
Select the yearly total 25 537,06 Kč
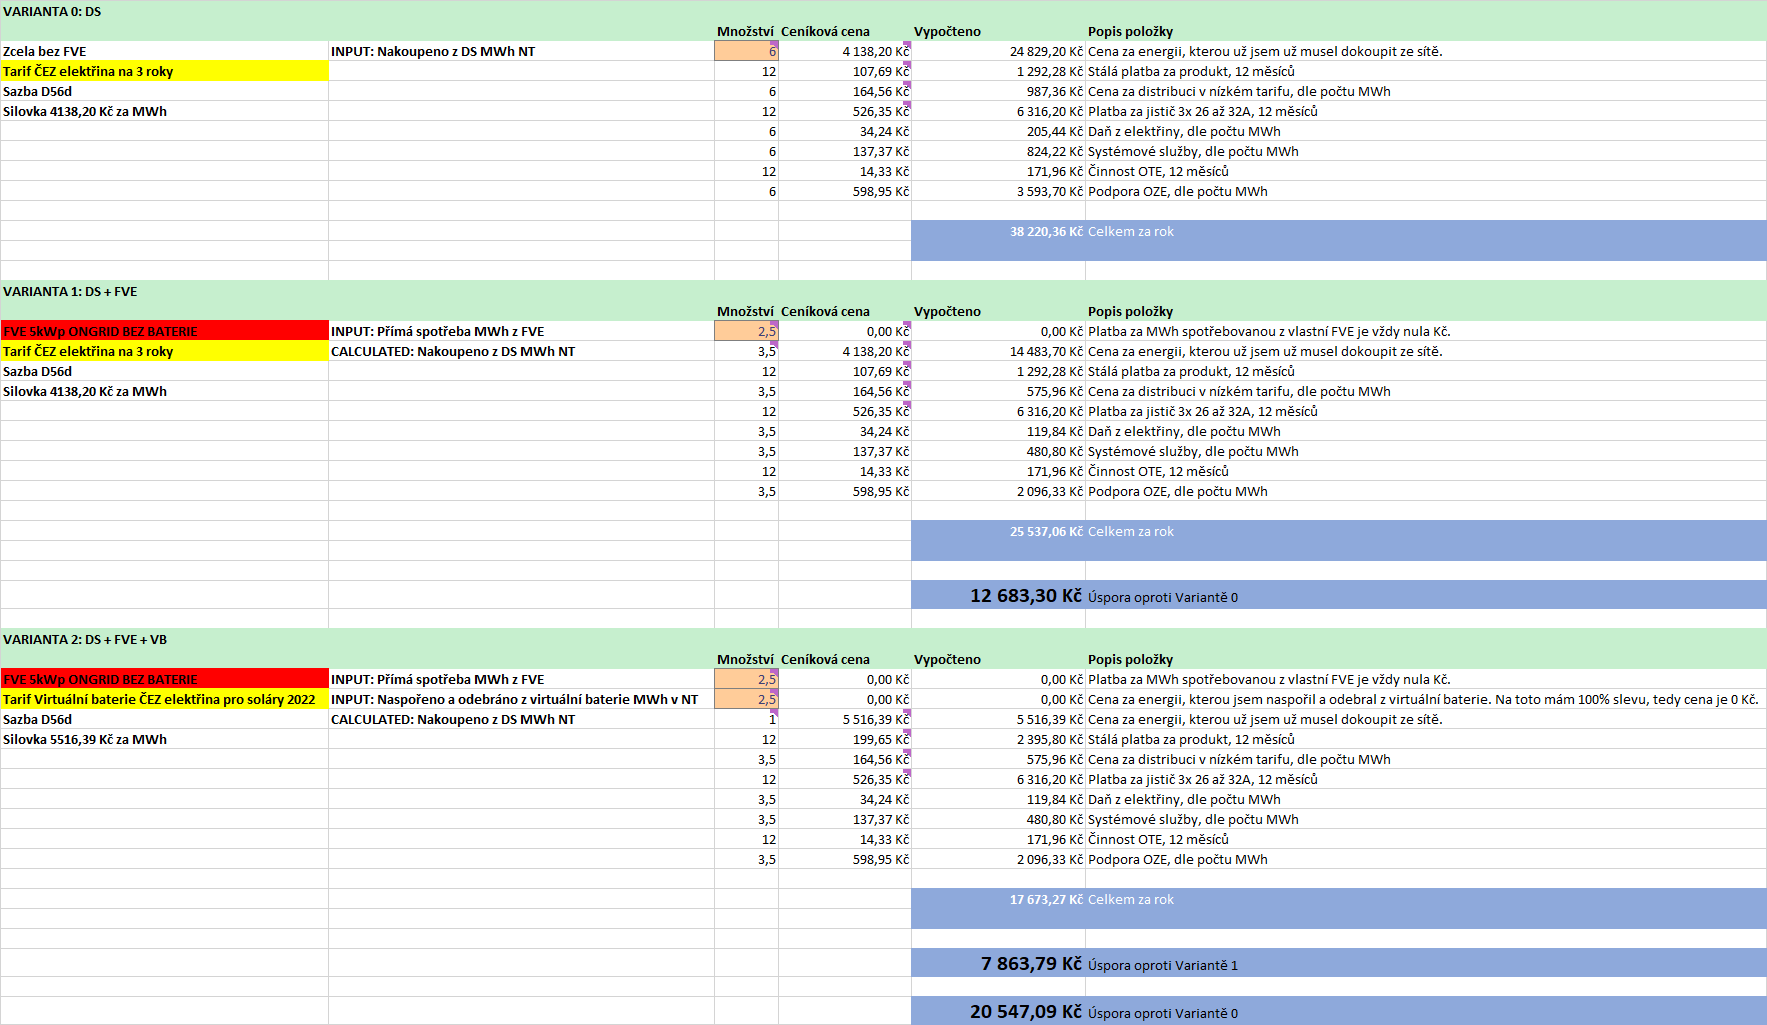click(998, 531)
